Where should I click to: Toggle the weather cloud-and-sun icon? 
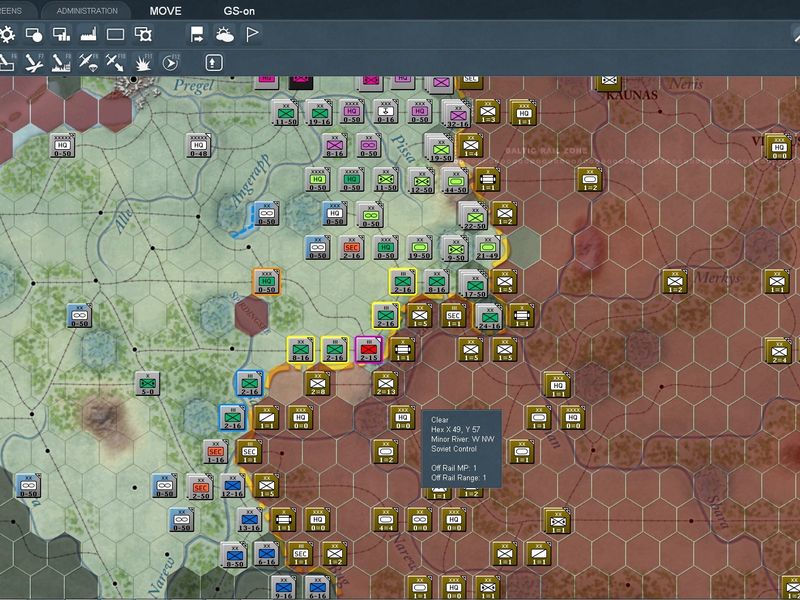tap(224, 34)
